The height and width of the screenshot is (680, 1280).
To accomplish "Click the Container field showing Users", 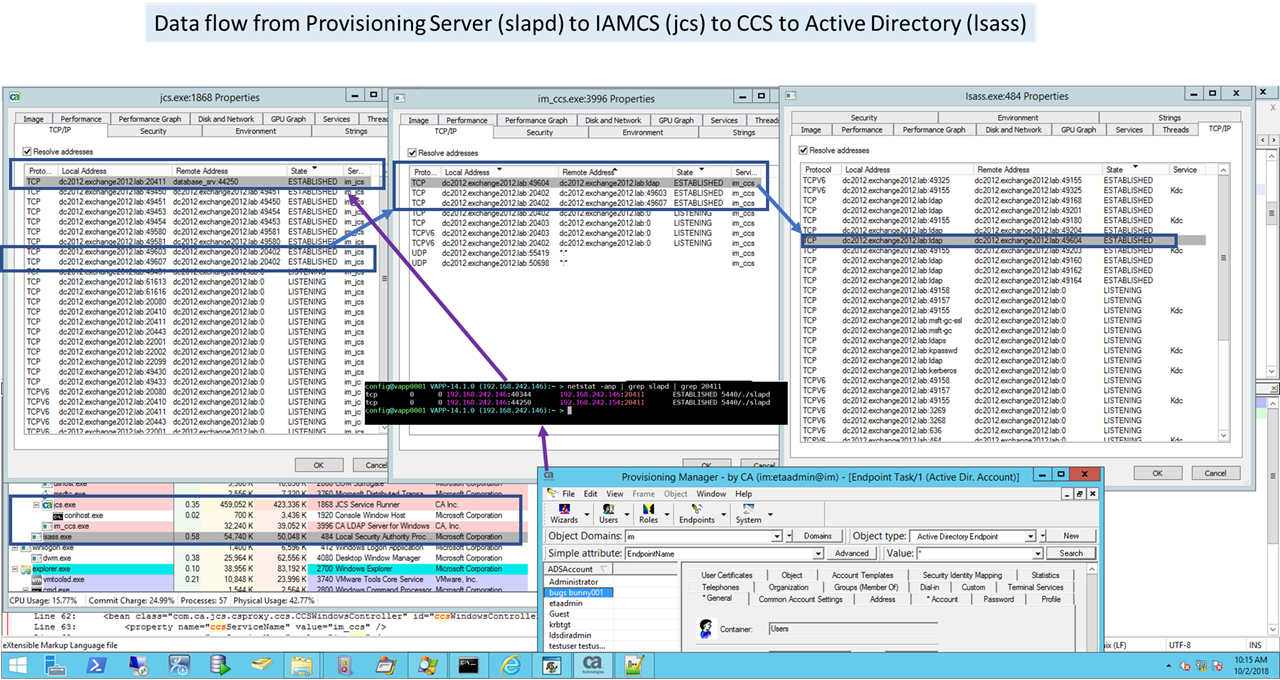I will pos(853,629).
